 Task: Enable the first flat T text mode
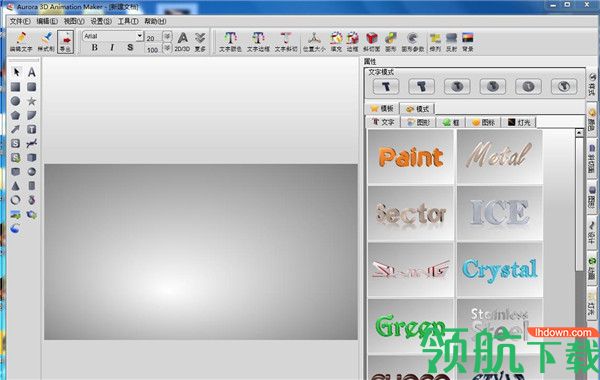pyautogui.click(x=386, y=86)
